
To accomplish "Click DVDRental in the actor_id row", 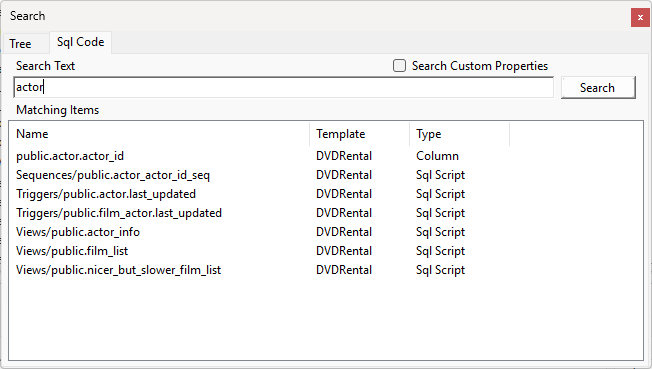I will point(344,156).
